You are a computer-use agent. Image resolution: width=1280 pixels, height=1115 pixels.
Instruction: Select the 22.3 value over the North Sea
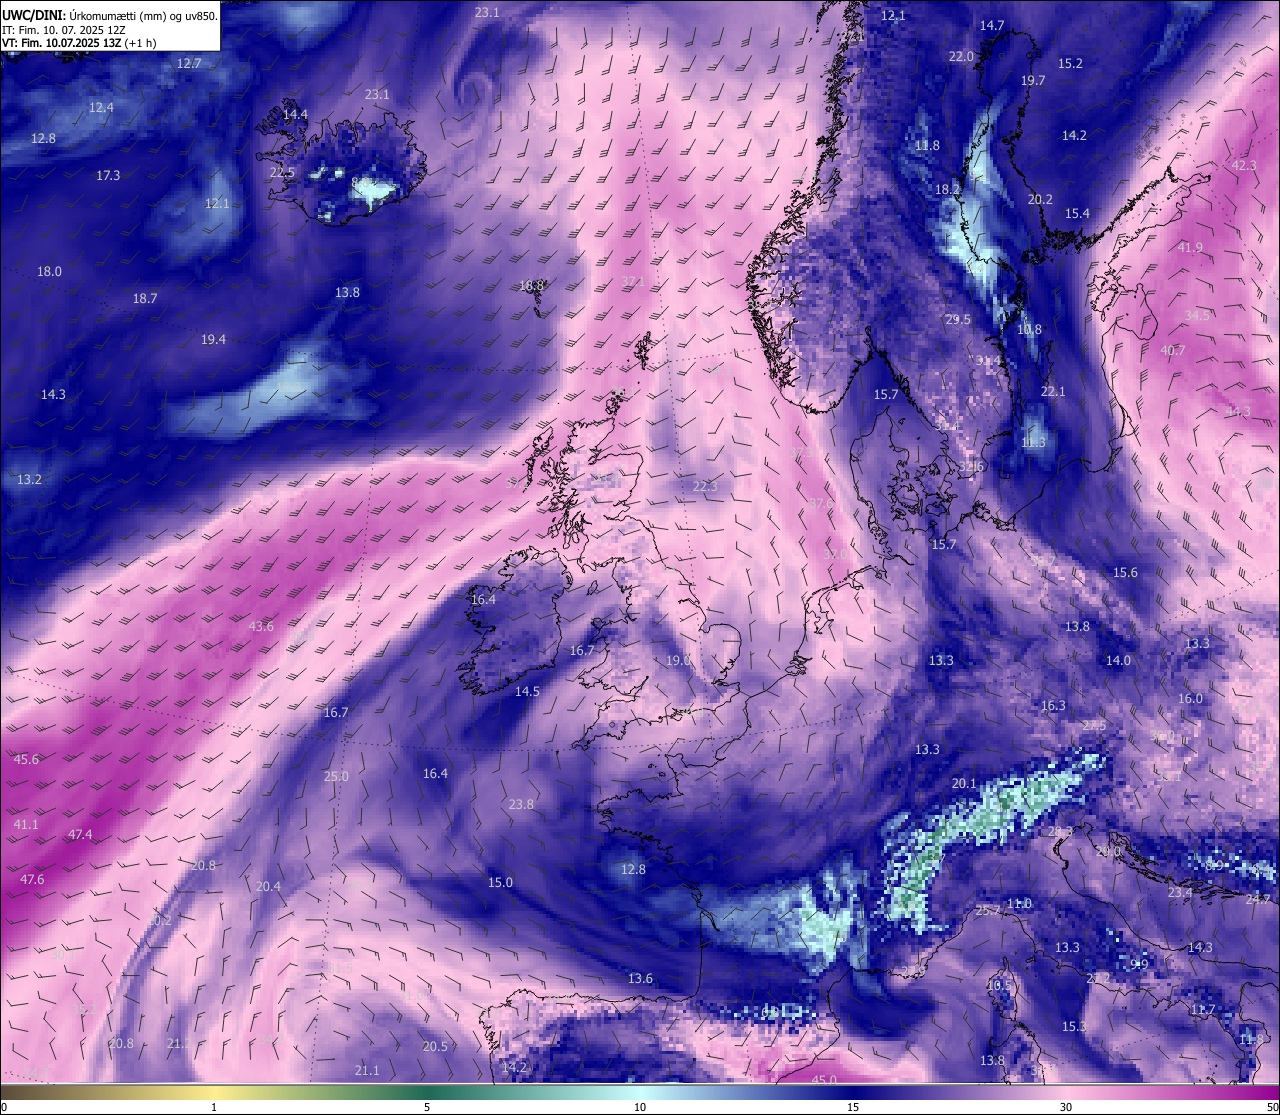705,486
